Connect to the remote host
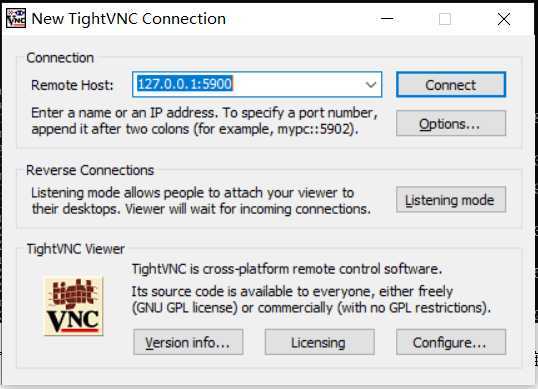The width and height of the screenshot is (538, 389). click(x=451, y=85)
